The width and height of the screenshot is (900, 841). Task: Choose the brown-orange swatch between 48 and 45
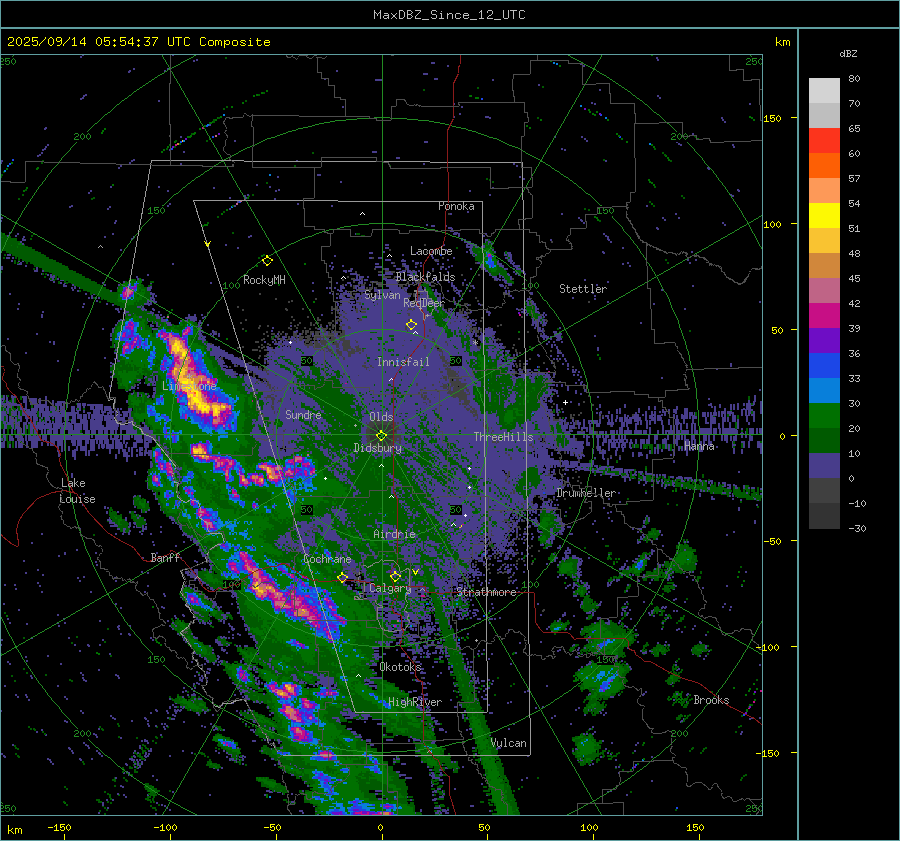pos(824,266)
